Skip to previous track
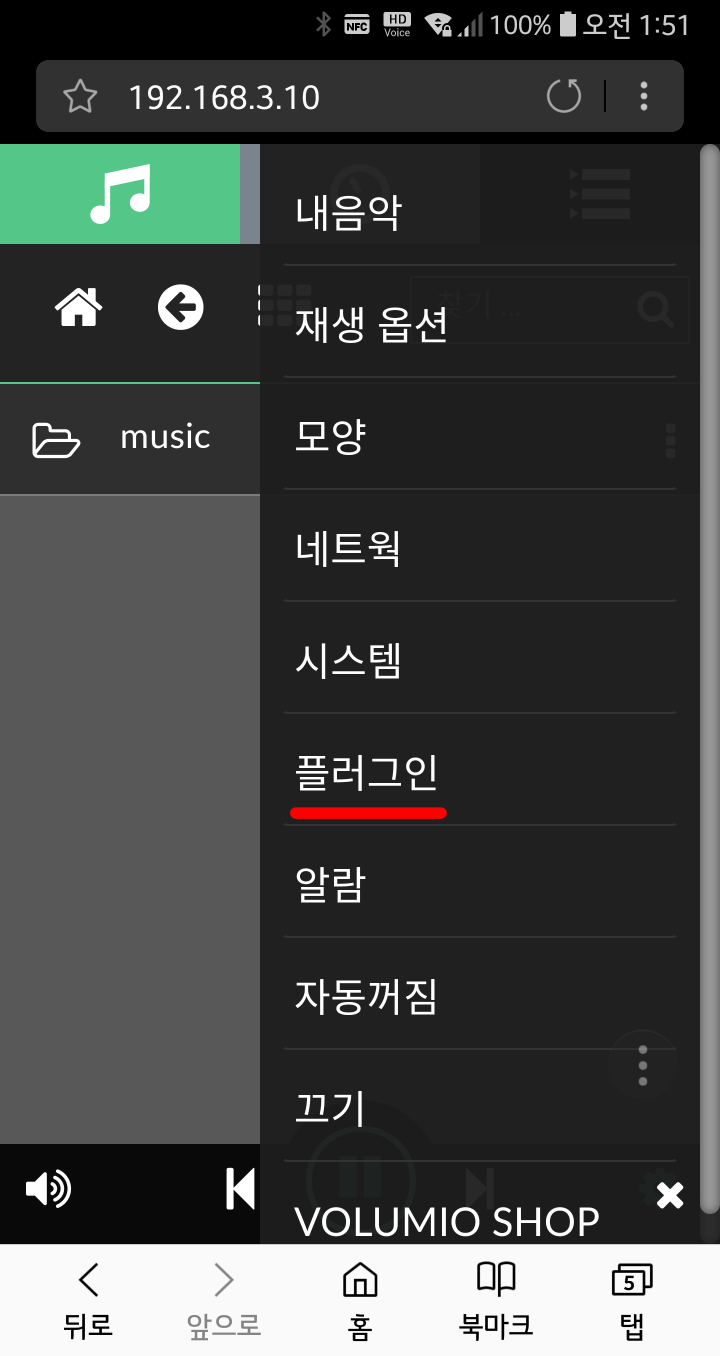The height and width of the screenshot is (1356, 720). point(240,1189)
